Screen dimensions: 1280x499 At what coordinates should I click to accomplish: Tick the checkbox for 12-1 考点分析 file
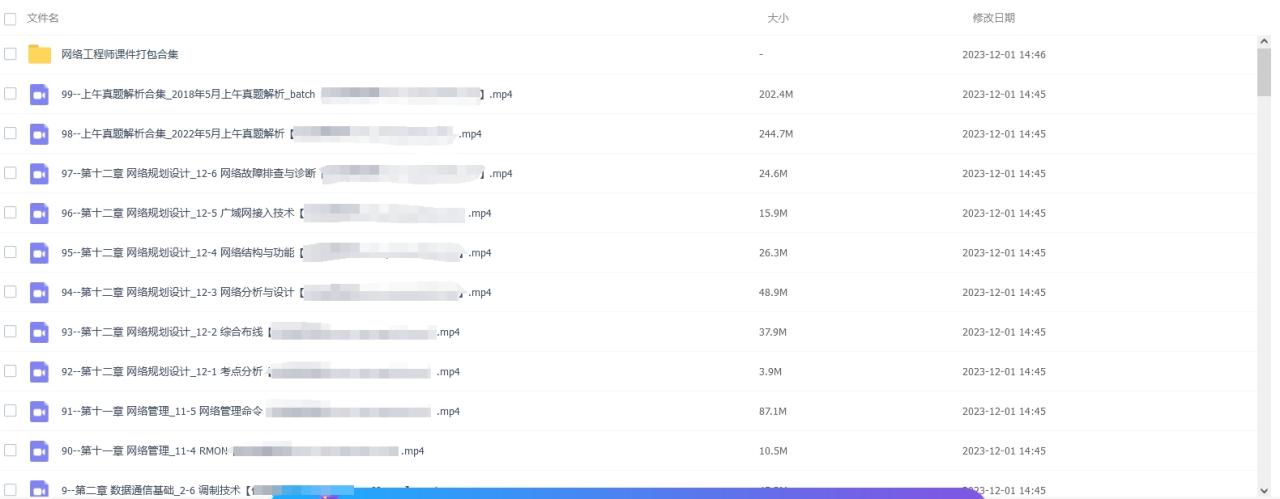click(x=10, y=372)
